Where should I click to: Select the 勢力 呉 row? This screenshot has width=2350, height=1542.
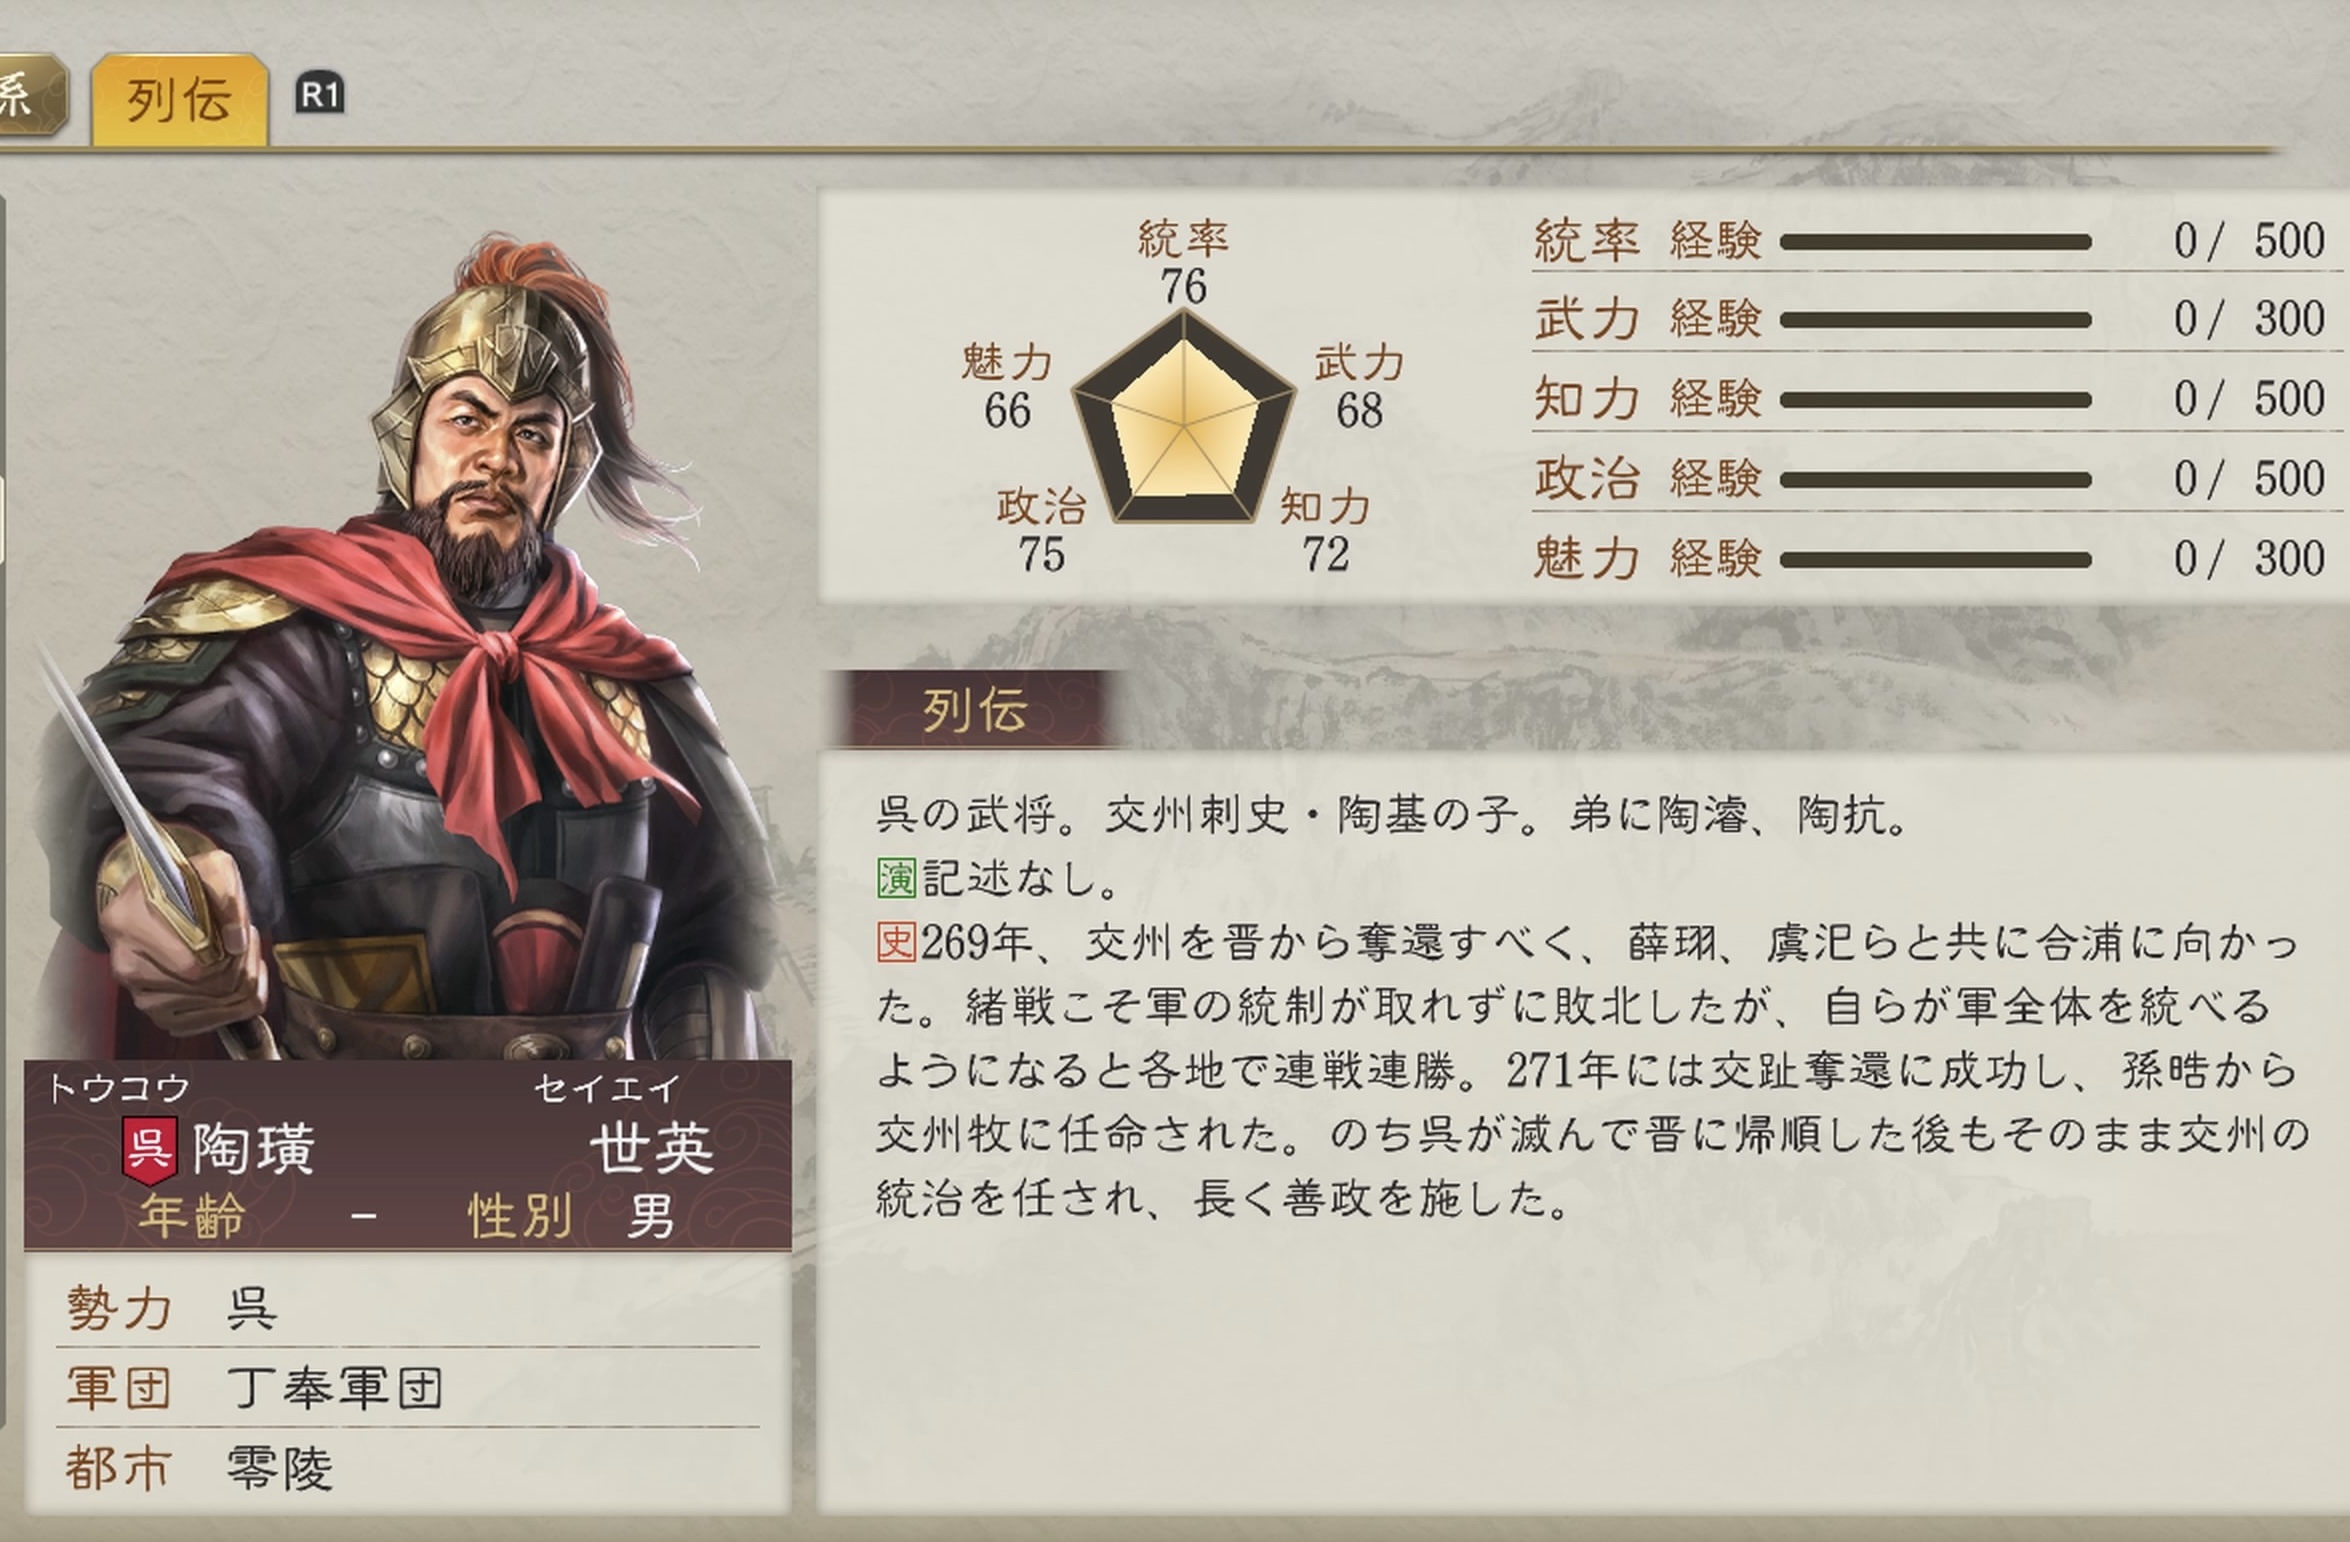coord(407,1308)
